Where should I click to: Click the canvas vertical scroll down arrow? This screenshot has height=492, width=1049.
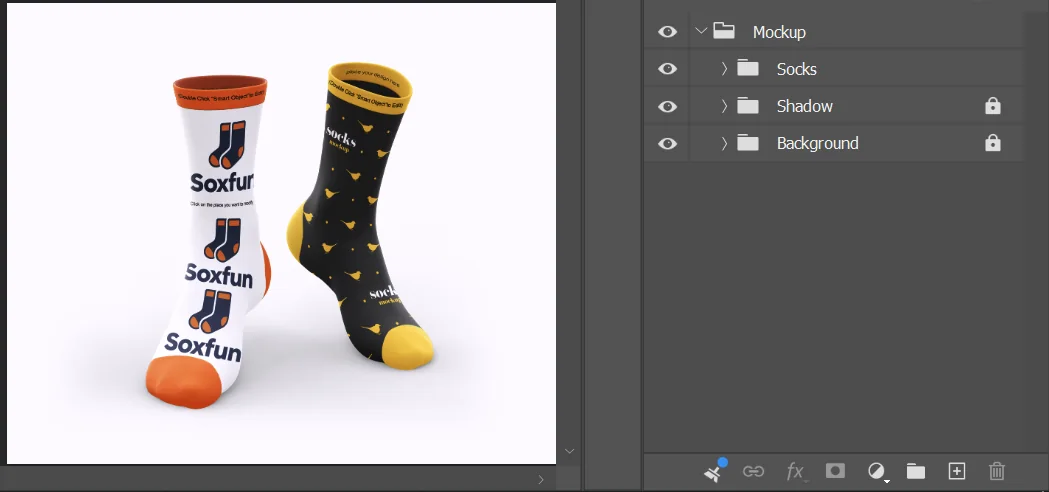coord(569,452)
